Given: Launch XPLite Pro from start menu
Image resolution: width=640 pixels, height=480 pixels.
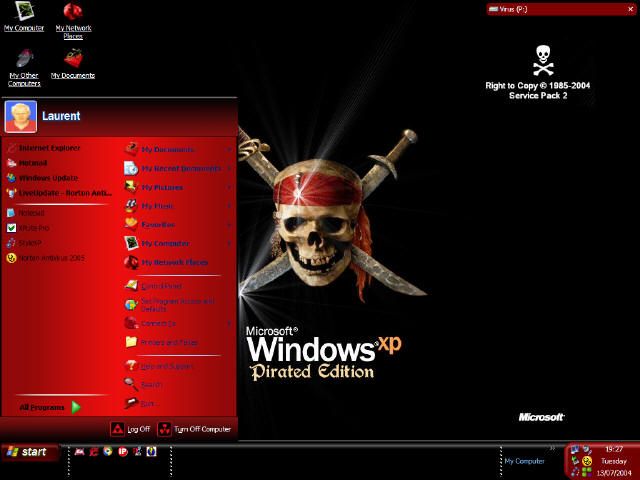Looking at the screenshot, I should (x=28, y=228).
